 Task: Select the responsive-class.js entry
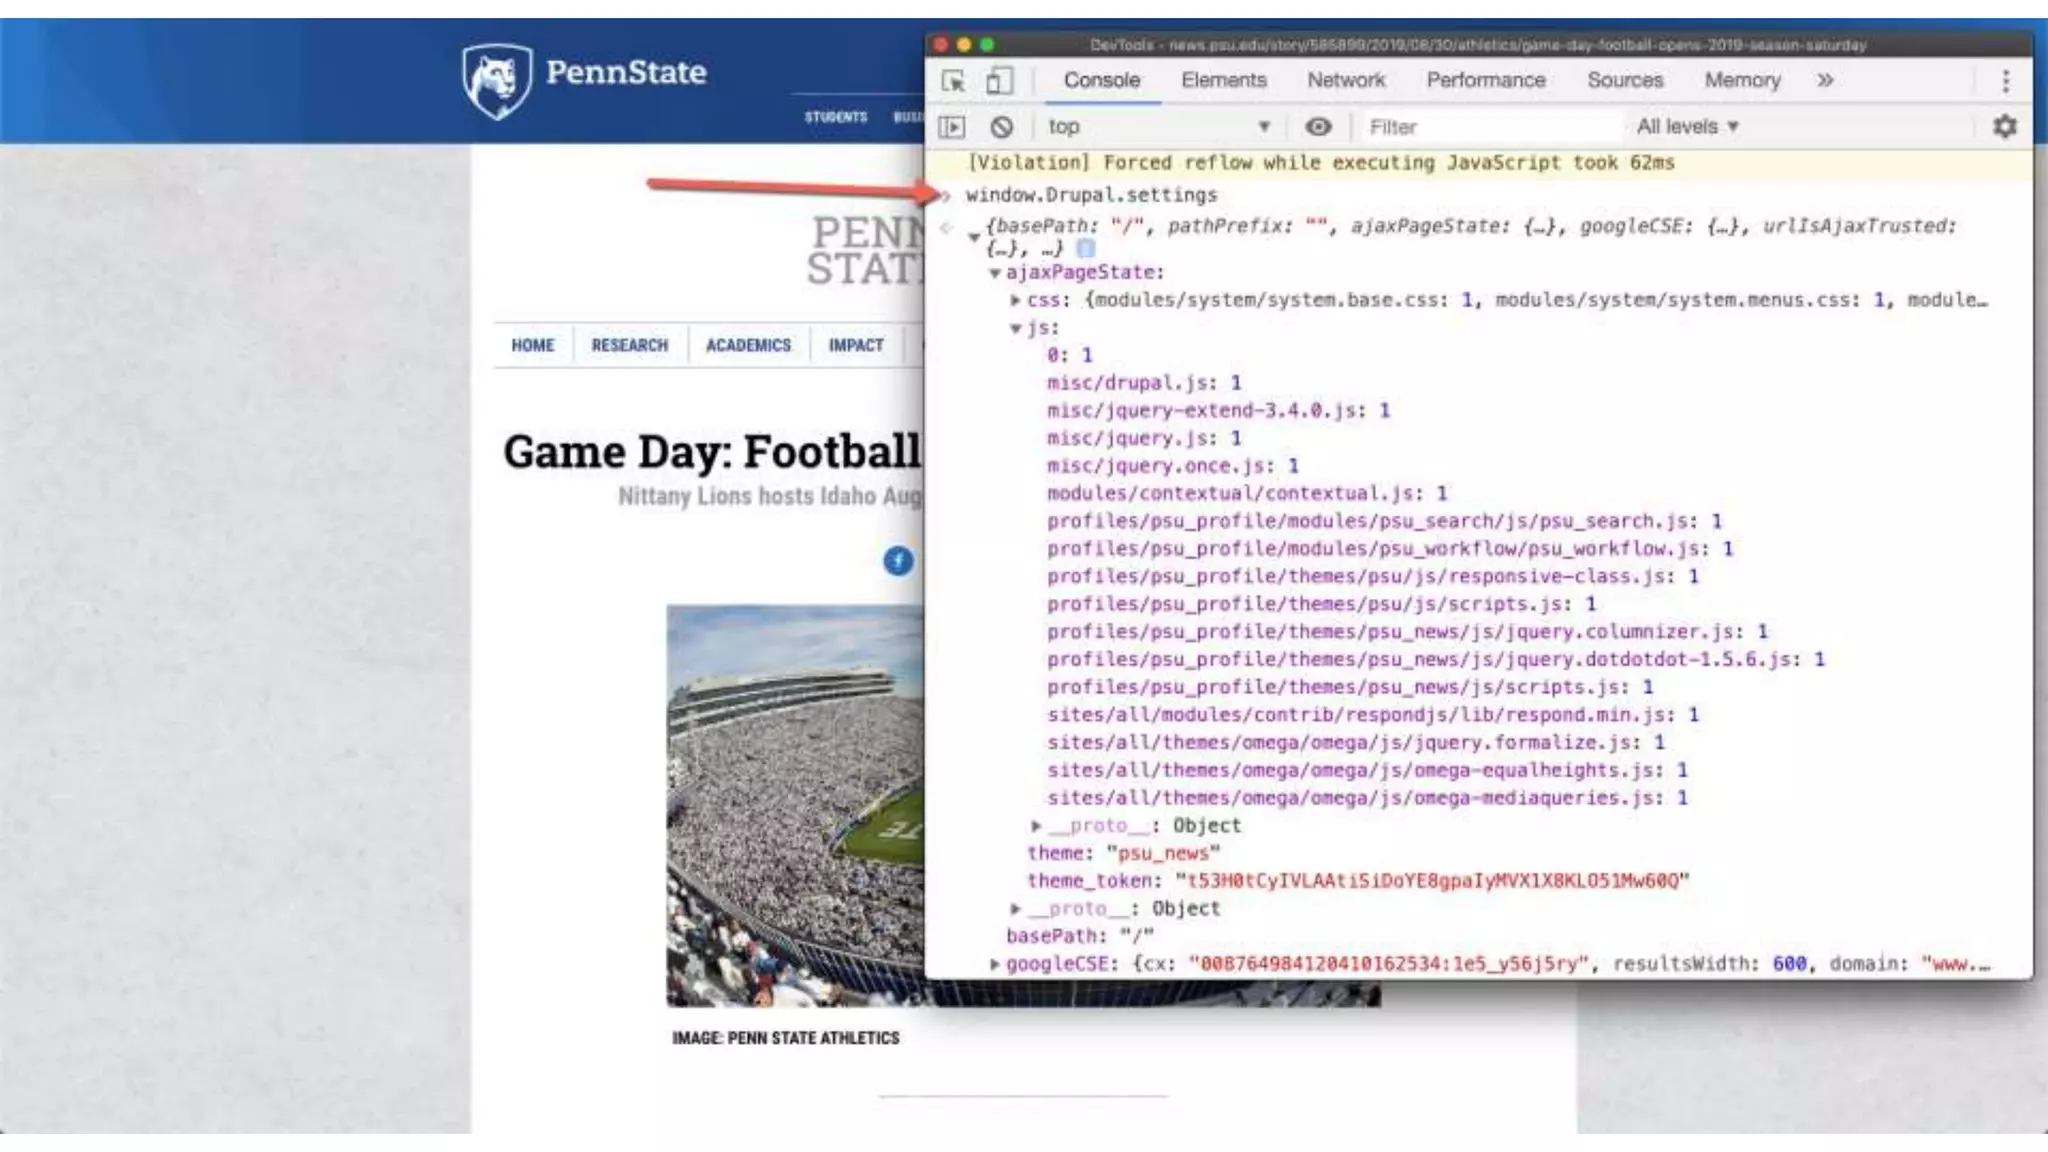click(1373, 577)
